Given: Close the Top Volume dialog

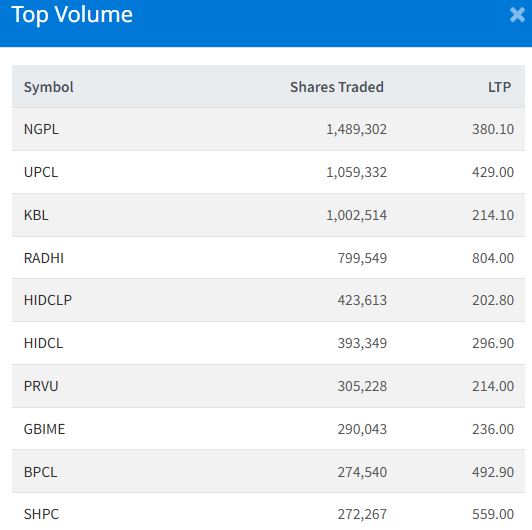Looking at the screenshot, I should tap(517, 15).
